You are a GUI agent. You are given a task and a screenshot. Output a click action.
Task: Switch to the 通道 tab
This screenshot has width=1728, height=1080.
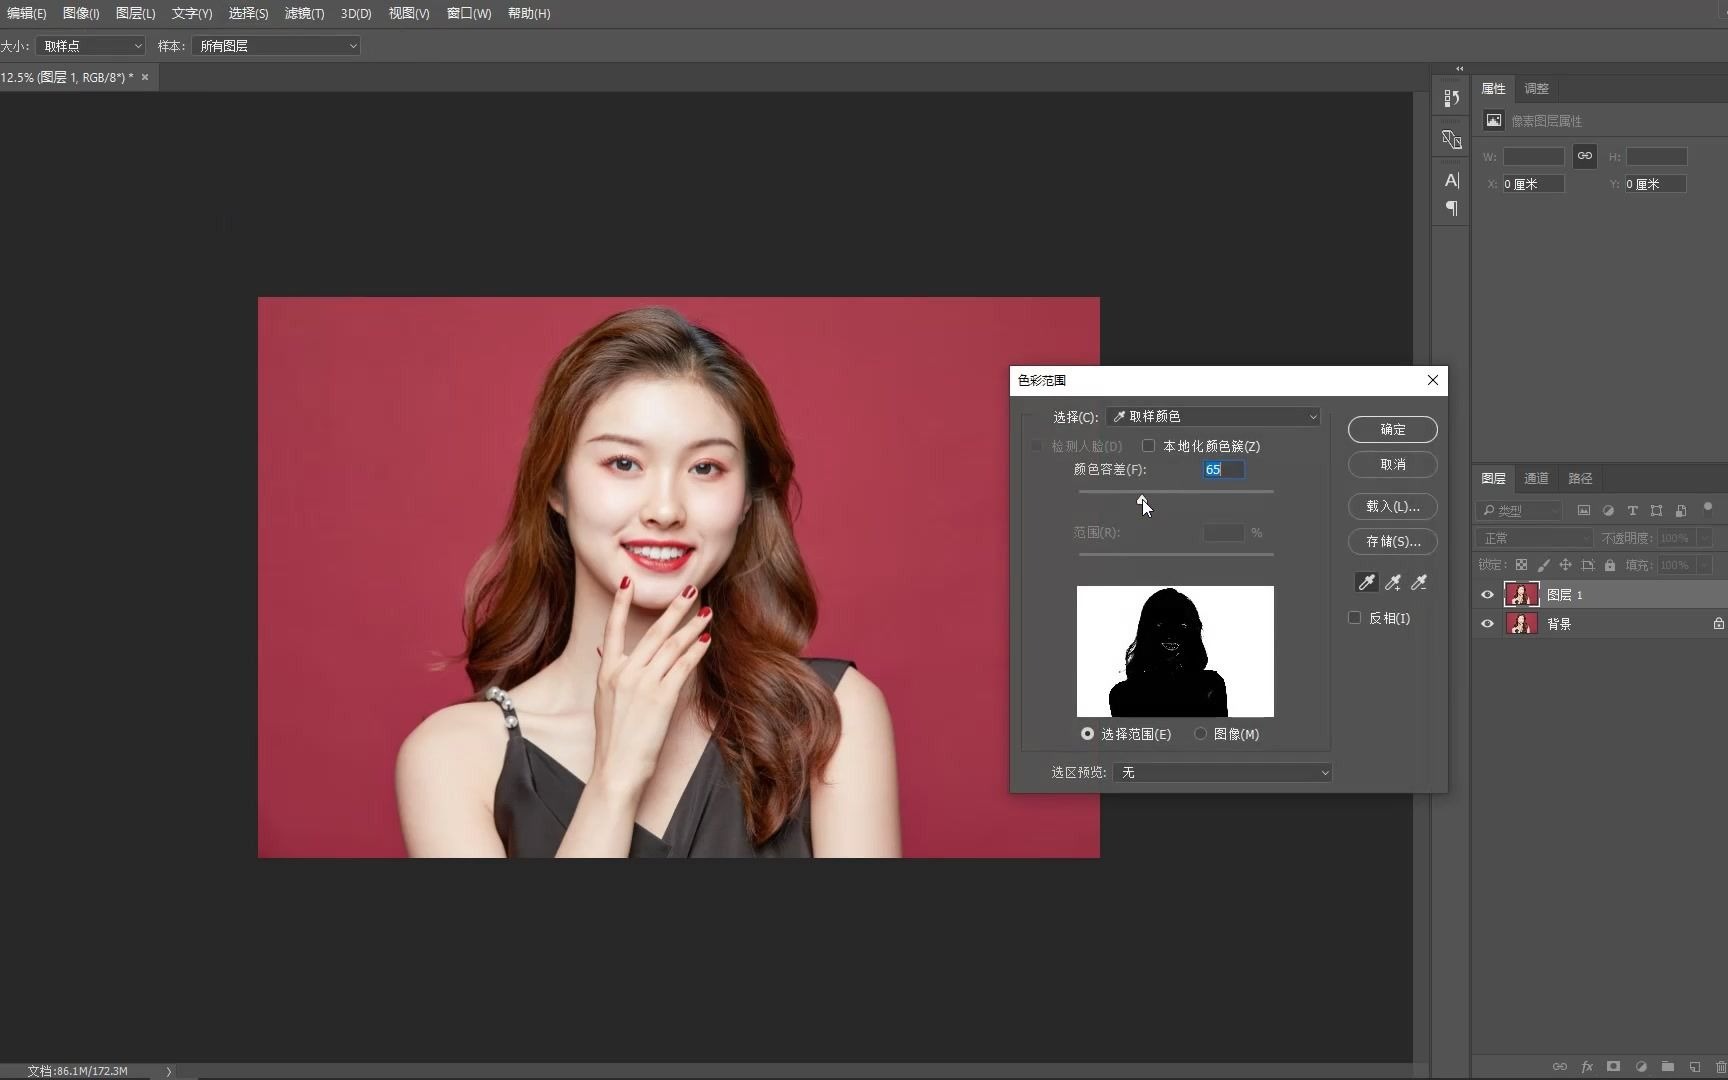click(x=1536, y=478)
